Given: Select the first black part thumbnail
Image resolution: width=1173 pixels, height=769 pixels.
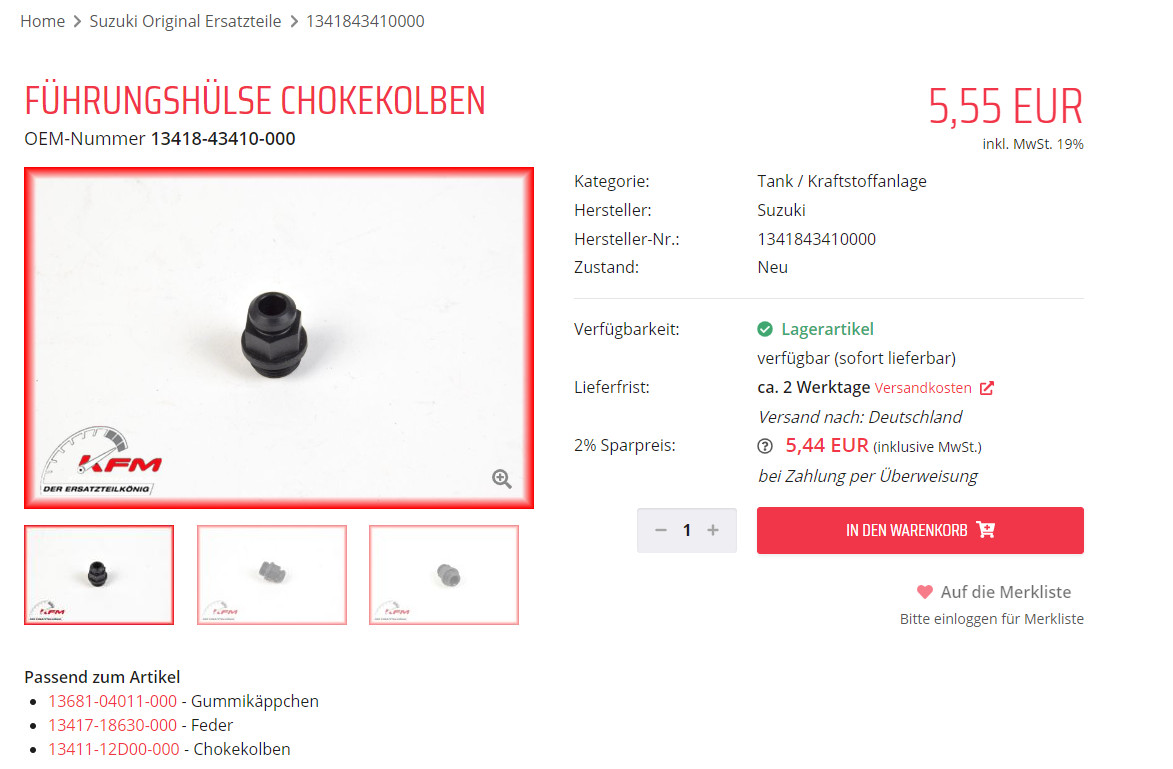Looking at the screenshot, I should pyautogui.click(x=99, y=575).
